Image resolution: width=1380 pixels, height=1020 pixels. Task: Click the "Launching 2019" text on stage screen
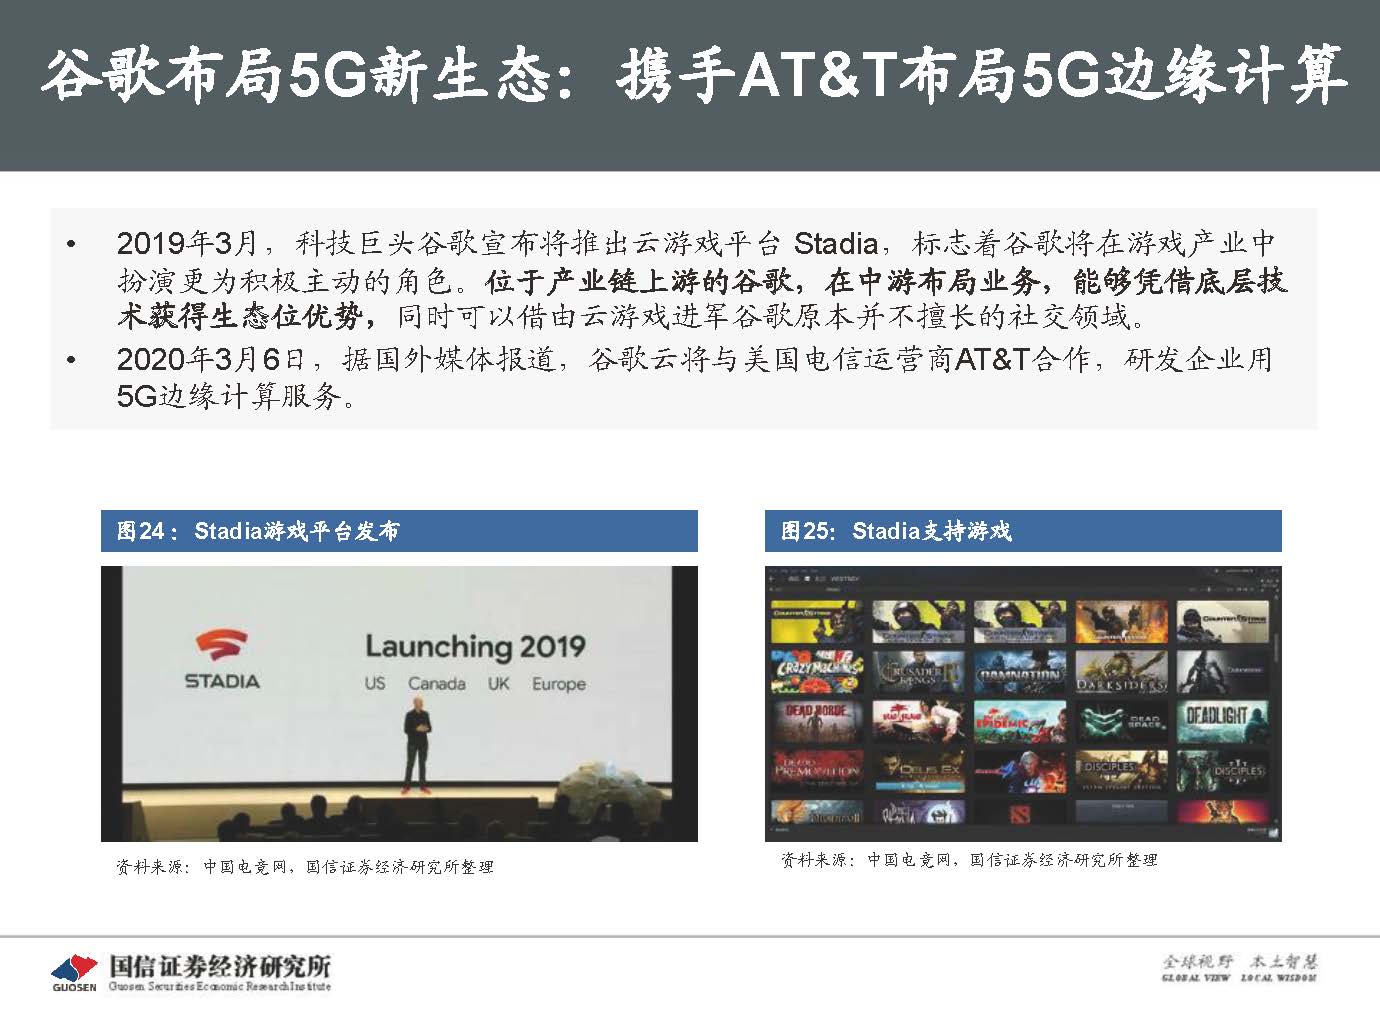pyautogui.click(x=475, y=646)
